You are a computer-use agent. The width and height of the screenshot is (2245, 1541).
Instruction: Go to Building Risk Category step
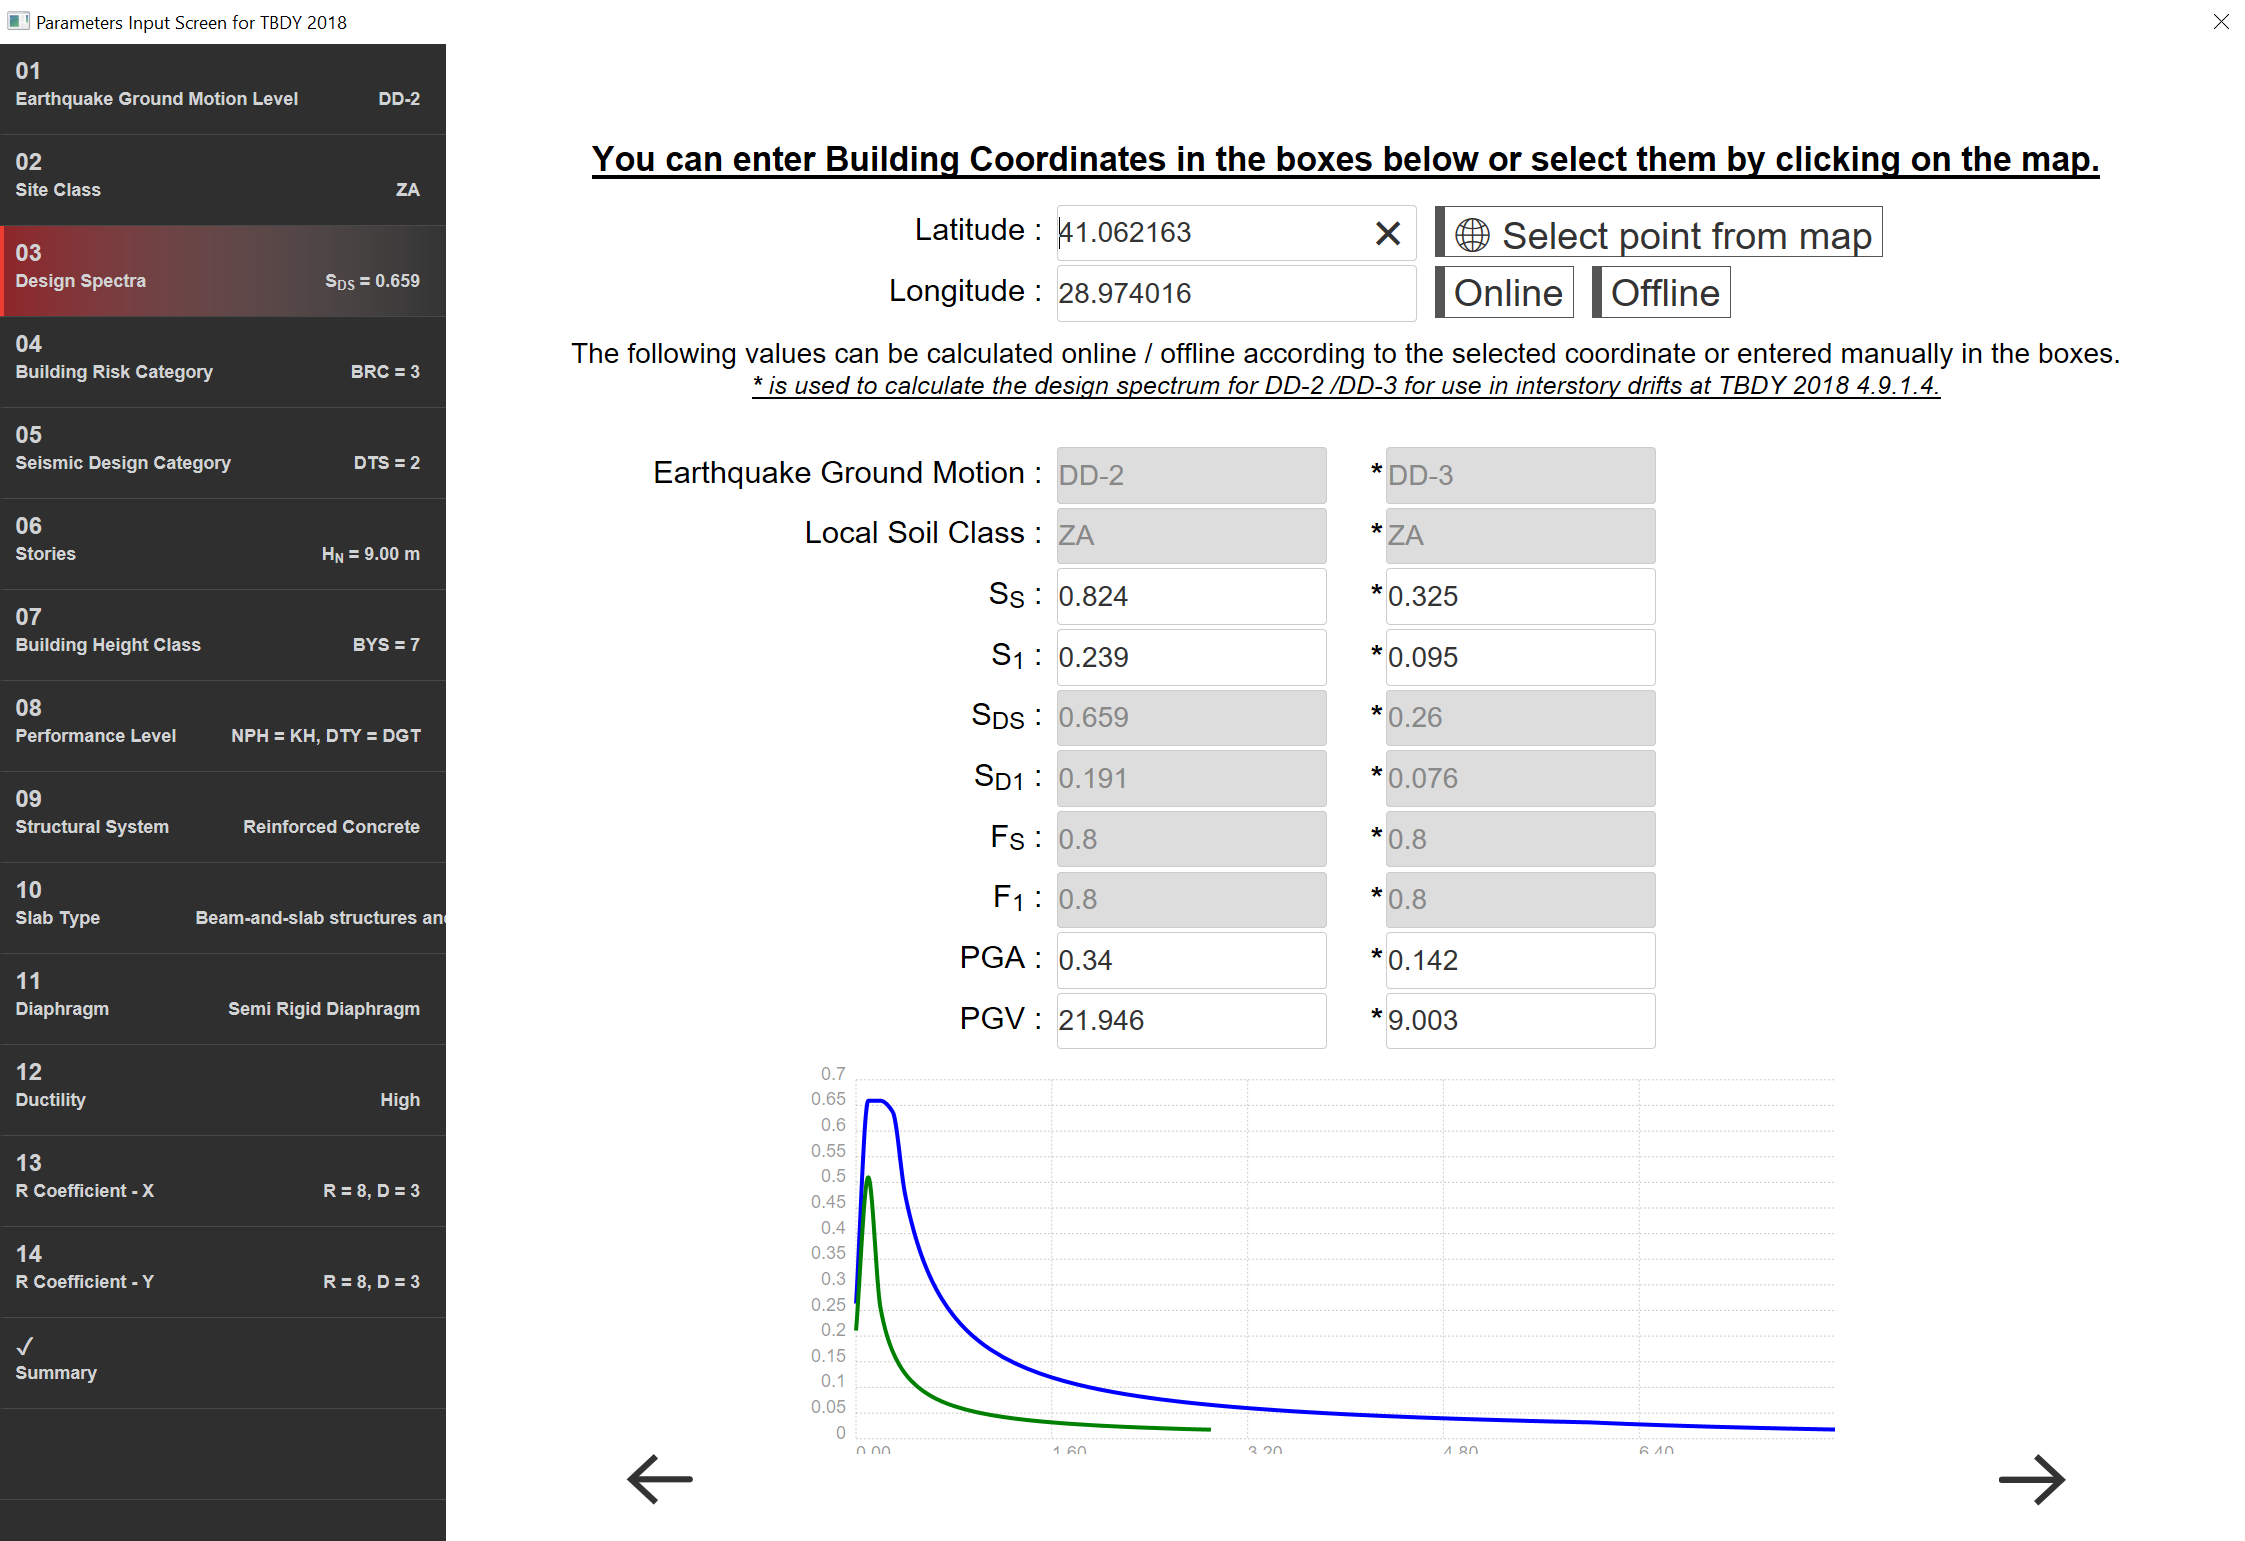(x=222, y=362)
